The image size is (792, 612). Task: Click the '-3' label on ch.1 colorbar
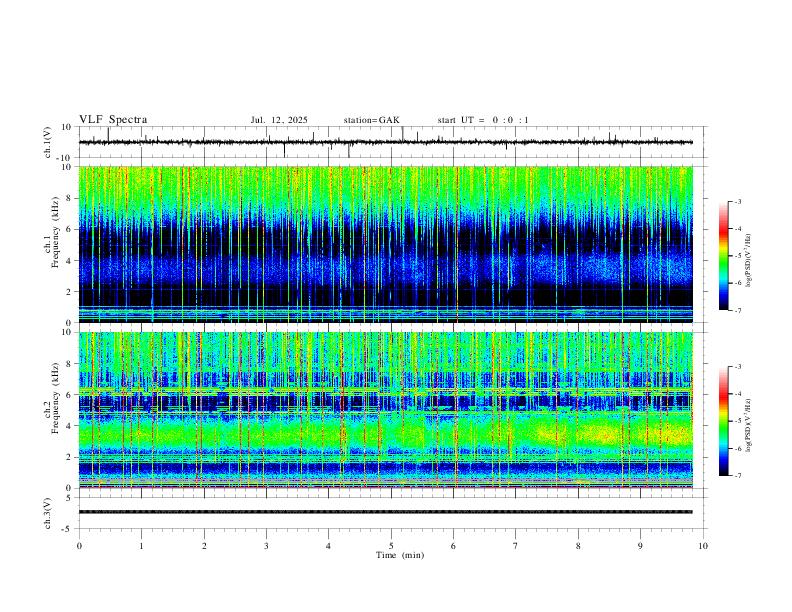coord(737,201)
